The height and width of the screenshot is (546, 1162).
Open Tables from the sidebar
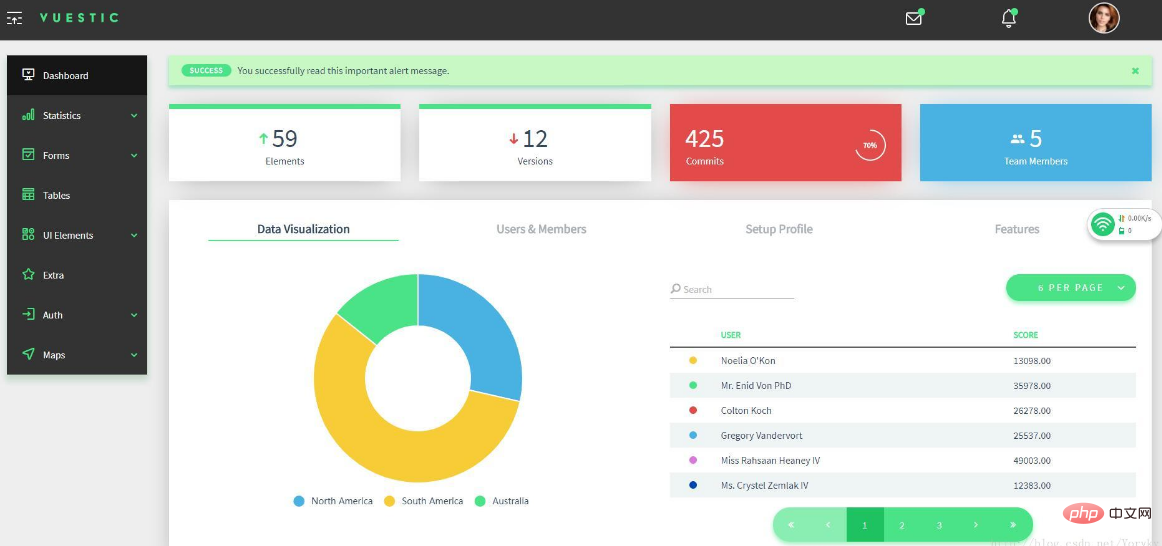(56, 195)
